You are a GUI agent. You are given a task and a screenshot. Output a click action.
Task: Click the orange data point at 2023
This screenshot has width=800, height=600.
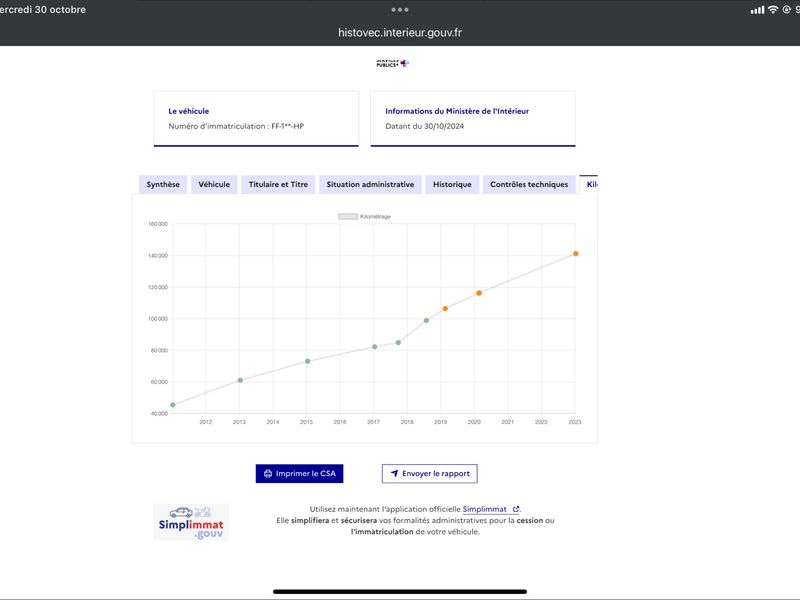(x=576, y=254)
